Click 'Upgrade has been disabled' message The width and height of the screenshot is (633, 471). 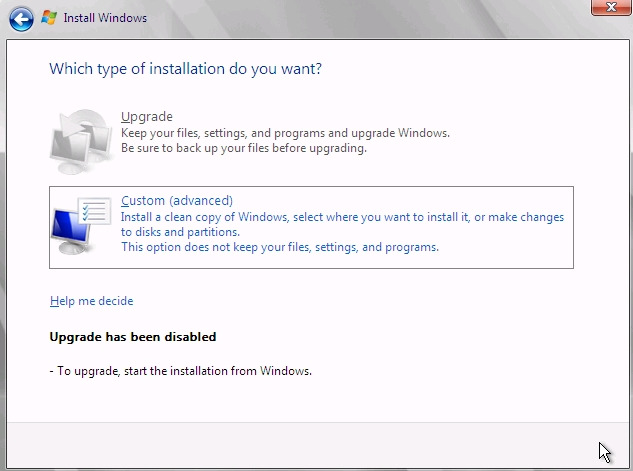pos(133,337)
